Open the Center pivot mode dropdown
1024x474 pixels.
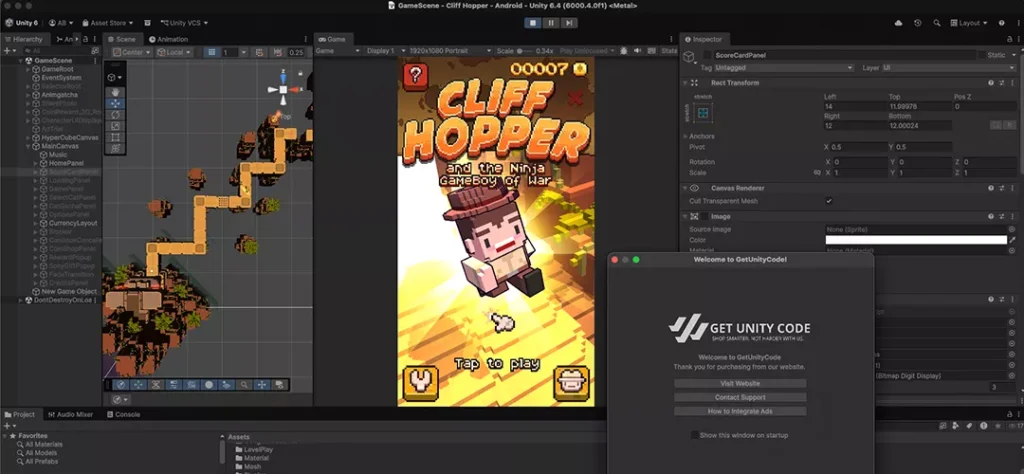coord(132,52)
